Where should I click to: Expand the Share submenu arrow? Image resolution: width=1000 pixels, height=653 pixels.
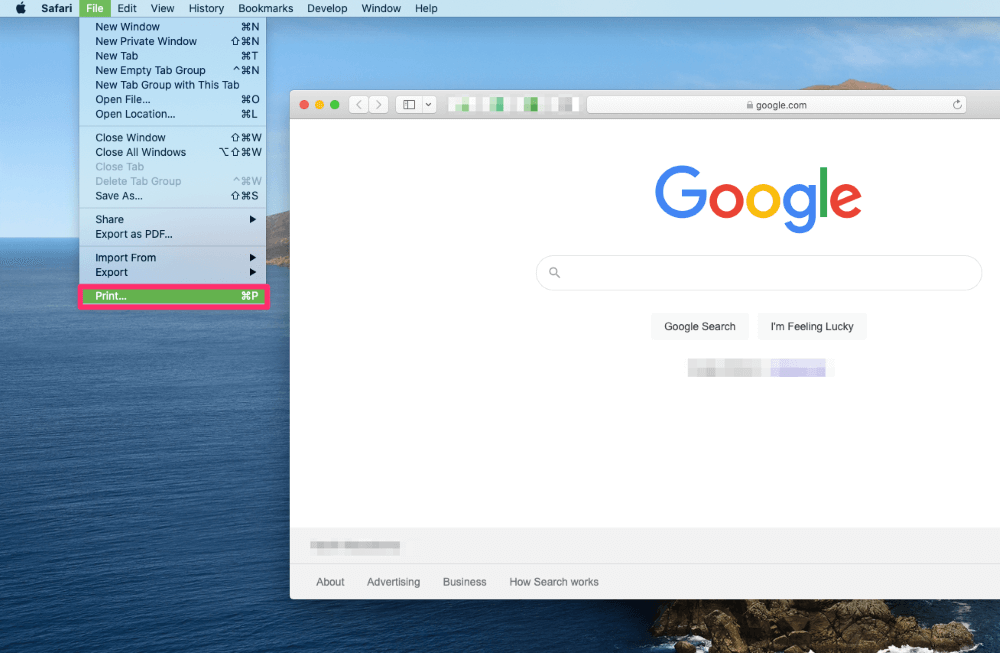[253, 219]
